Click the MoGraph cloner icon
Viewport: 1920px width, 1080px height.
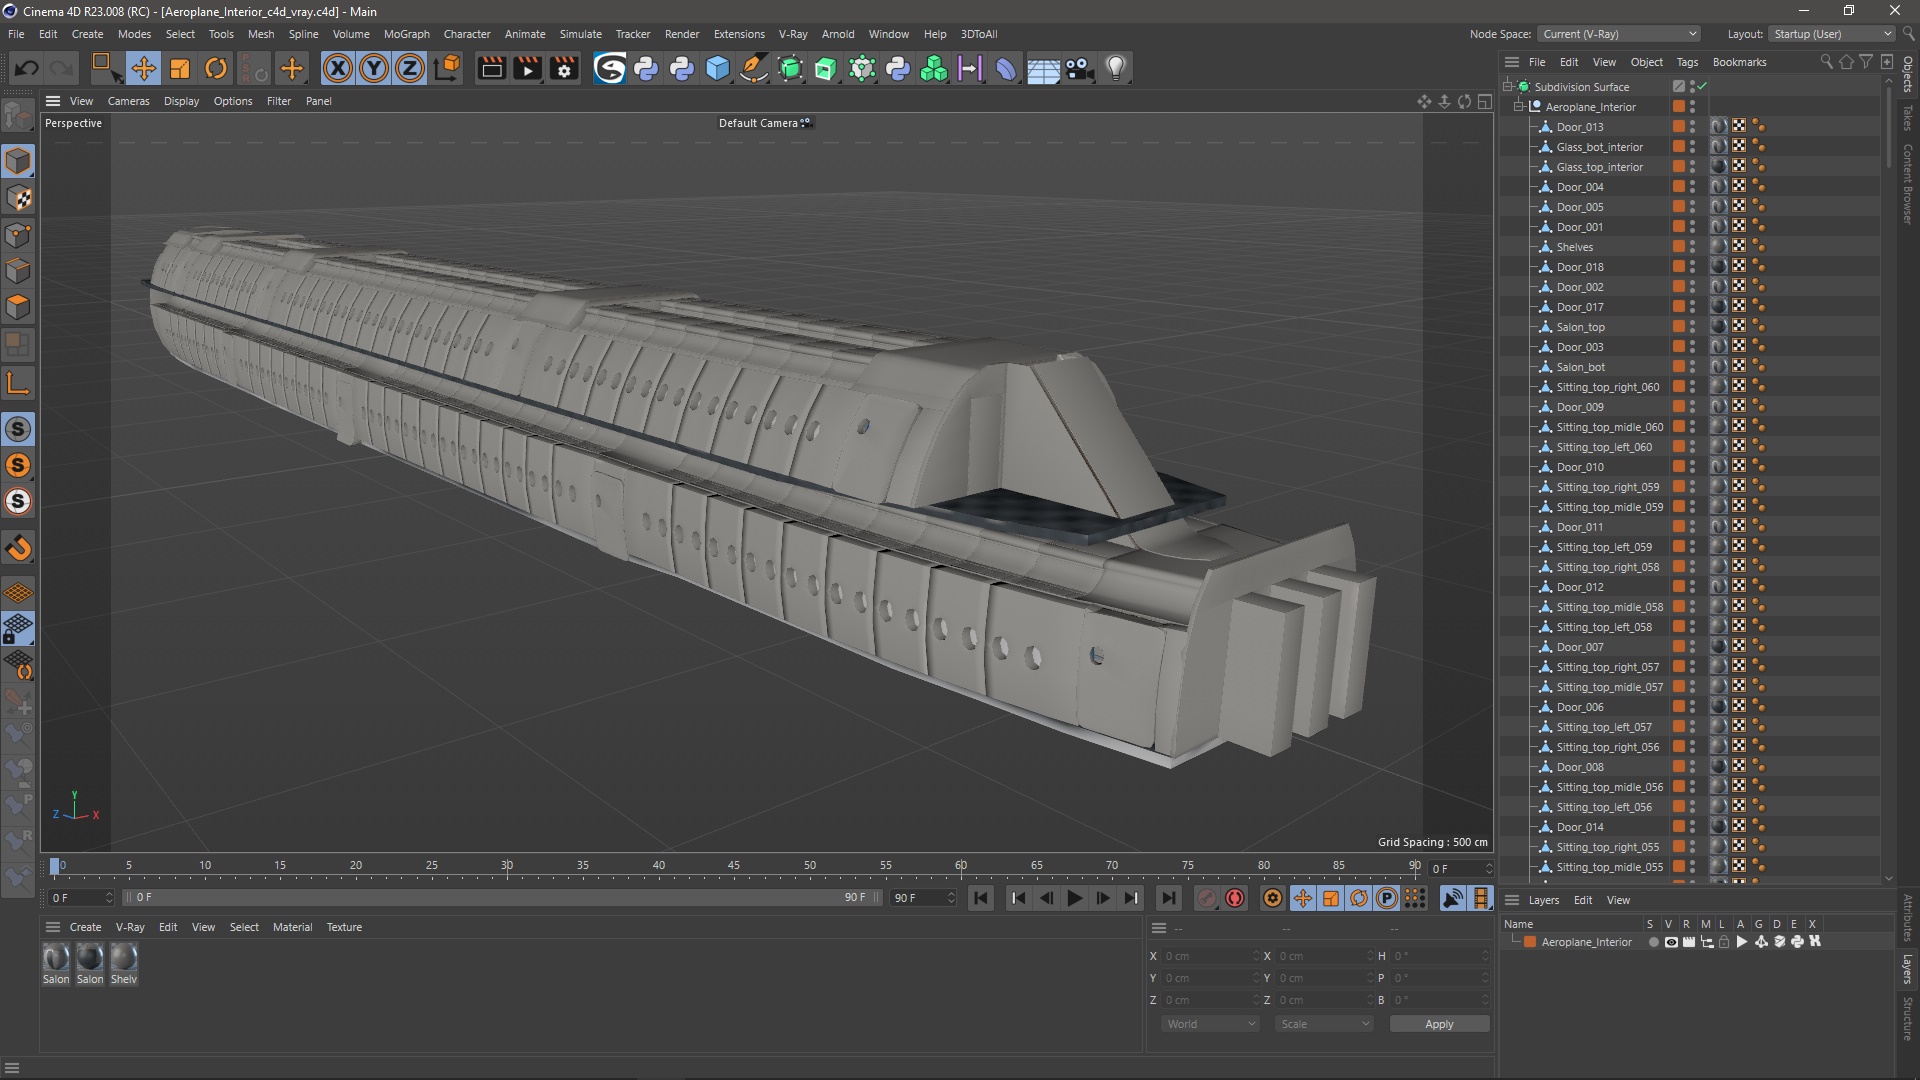pos(934,68)
